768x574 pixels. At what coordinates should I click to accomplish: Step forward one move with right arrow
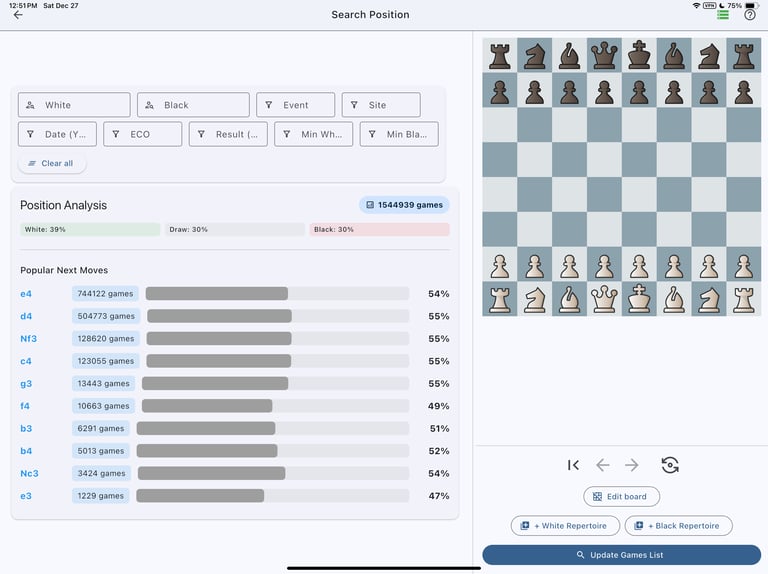tap(632, 465)
